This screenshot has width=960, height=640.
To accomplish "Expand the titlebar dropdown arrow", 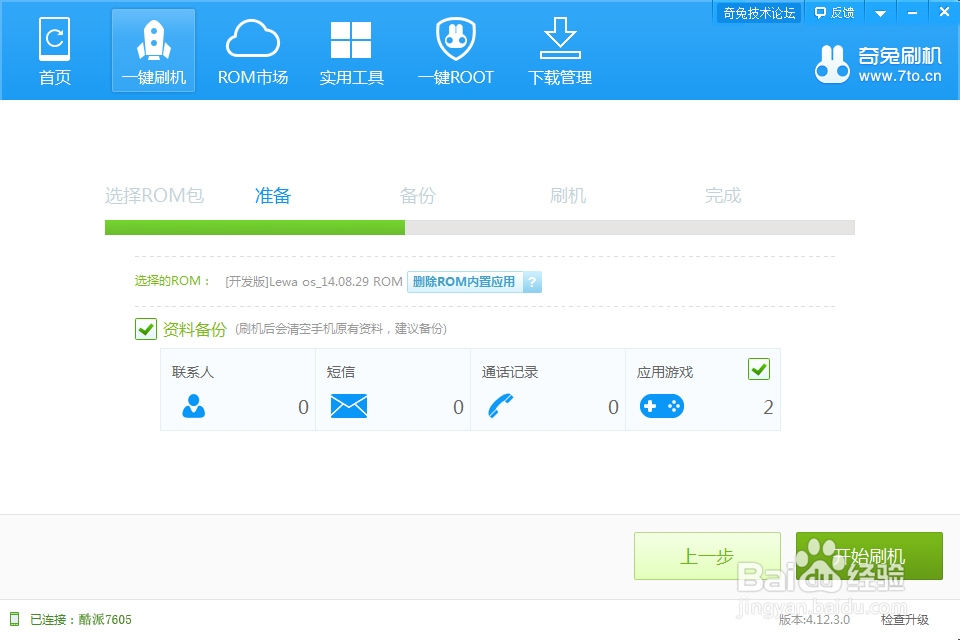I will 879,12.
